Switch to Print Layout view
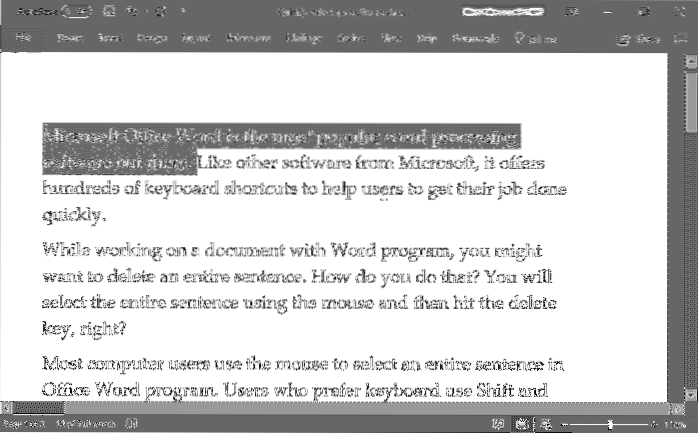This screenshot has height=433, width=698. coord(522,425)
